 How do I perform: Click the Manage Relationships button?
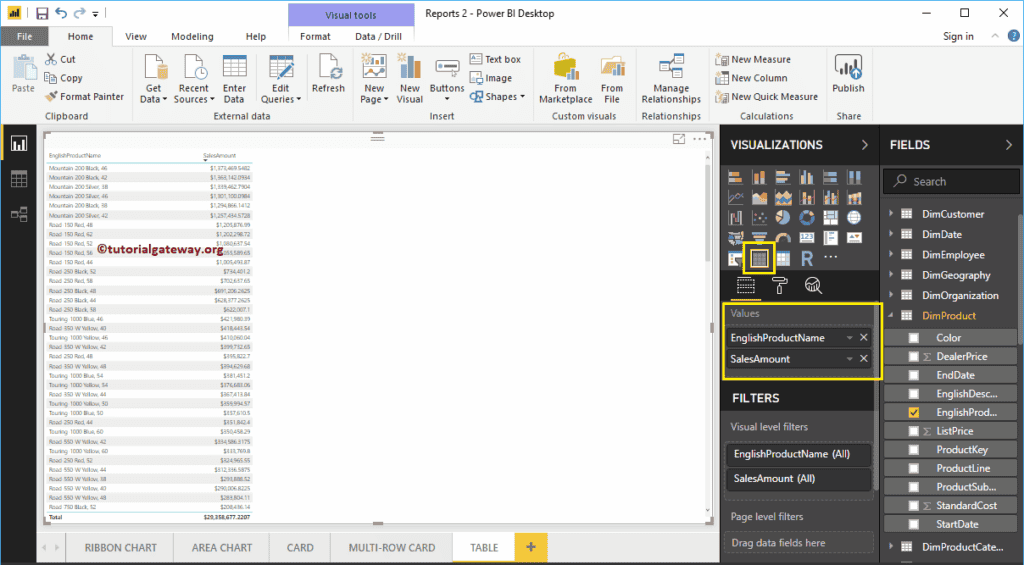coord(671,79)
